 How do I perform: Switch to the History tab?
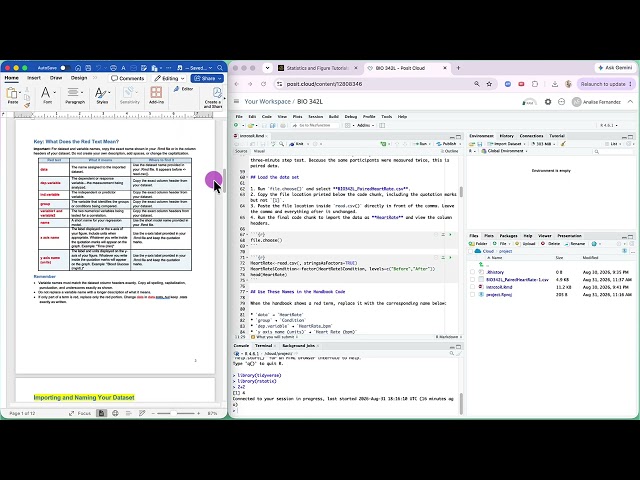pos(507,136)
